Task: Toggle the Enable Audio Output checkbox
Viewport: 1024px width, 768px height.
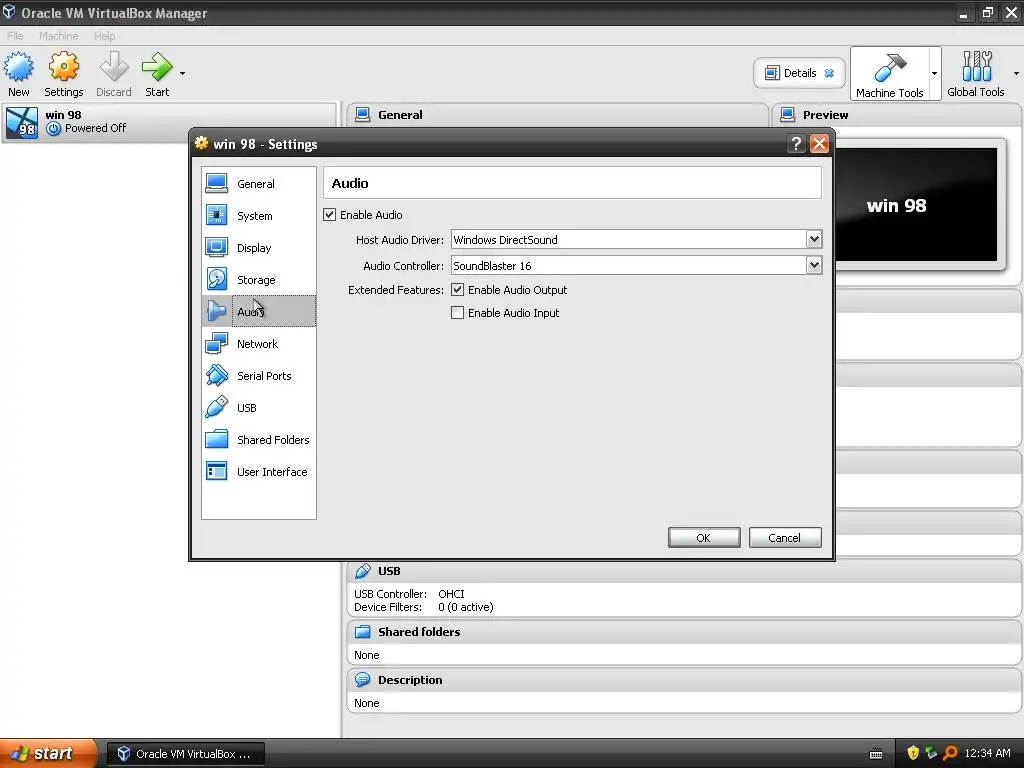Action: (458, 290)
